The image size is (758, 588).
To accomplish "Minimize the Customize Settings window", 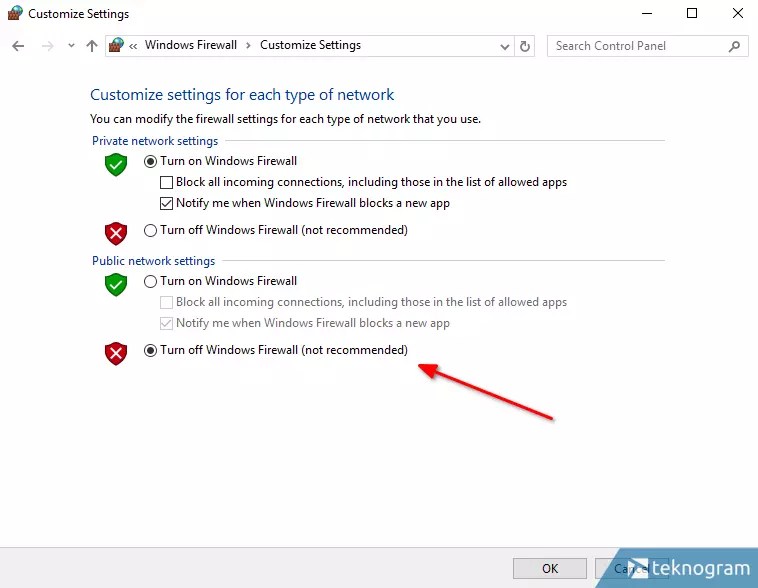I will coord(647,14).
